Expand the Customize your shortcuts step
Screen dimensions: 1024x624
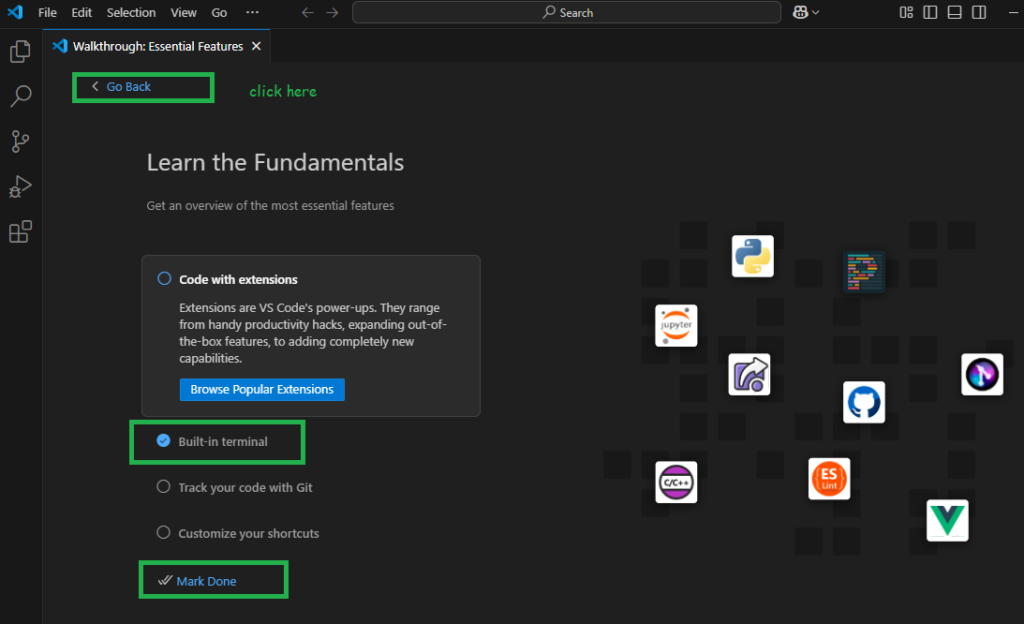[x=248, y=533]
